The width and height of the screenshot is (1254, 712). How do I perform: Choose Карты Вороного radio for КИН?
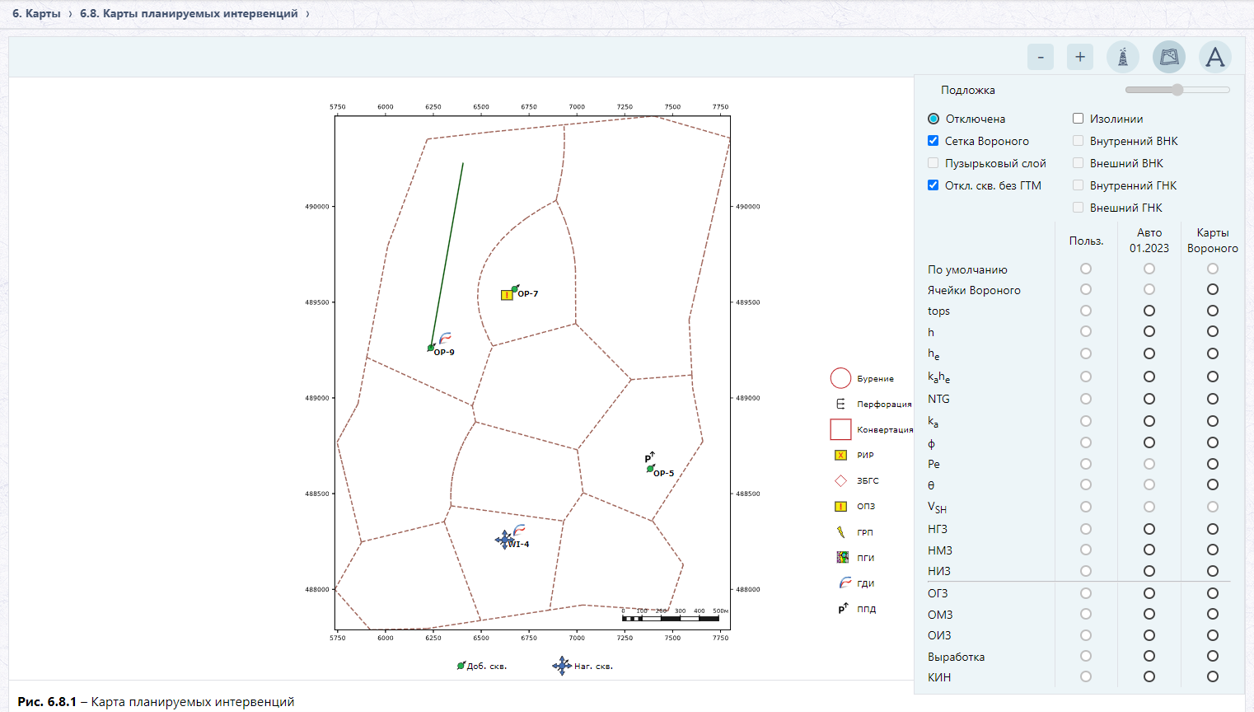pos(1212,677)
